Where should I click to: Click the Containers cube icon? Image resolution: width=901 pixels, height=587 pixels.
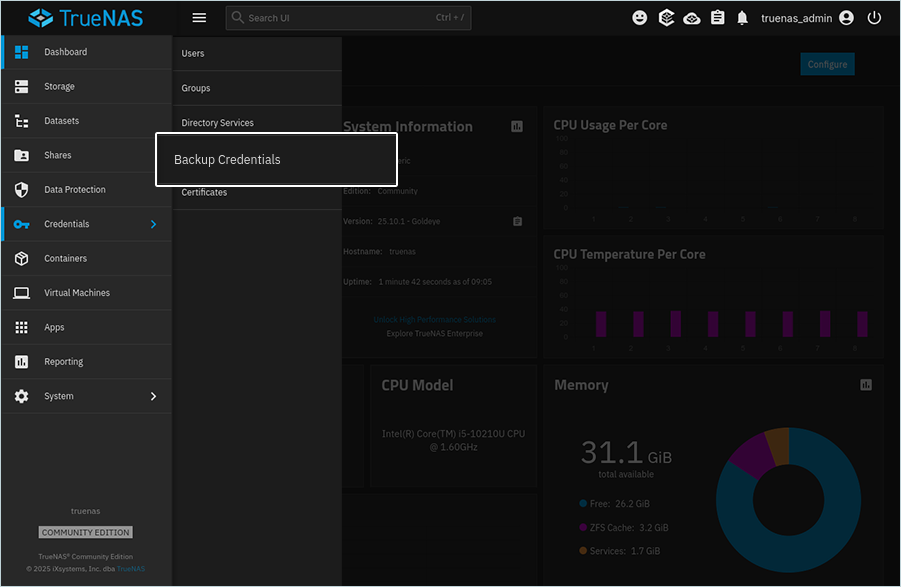[x=21, y=258]
